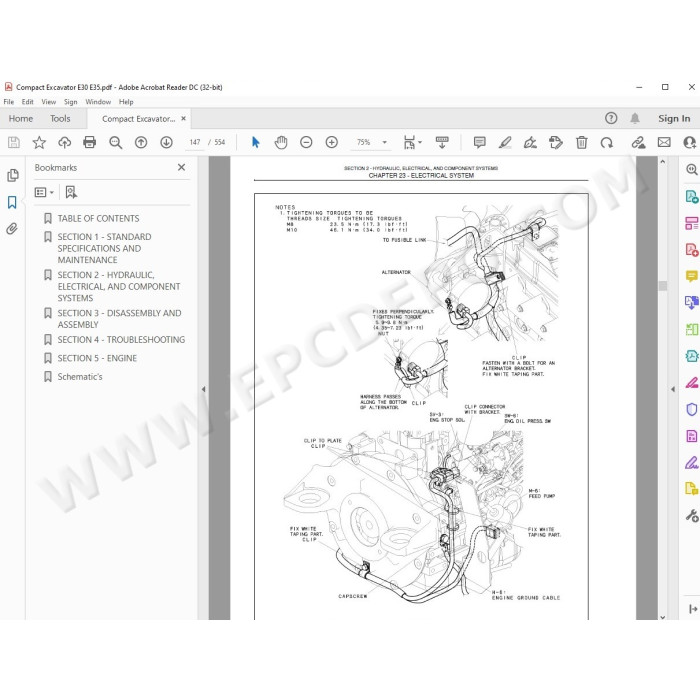
Task: Open the Edit menu
Action: tap(28, 102)
